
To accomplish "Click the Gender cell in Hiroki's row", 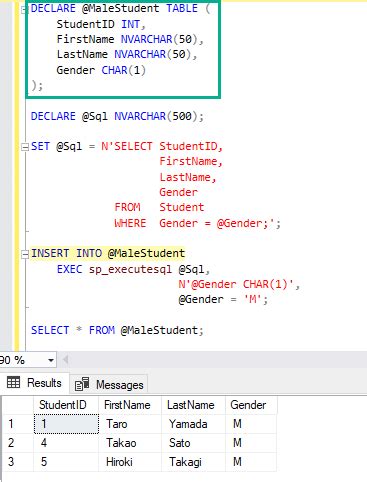I will click(x=251, y=462).
